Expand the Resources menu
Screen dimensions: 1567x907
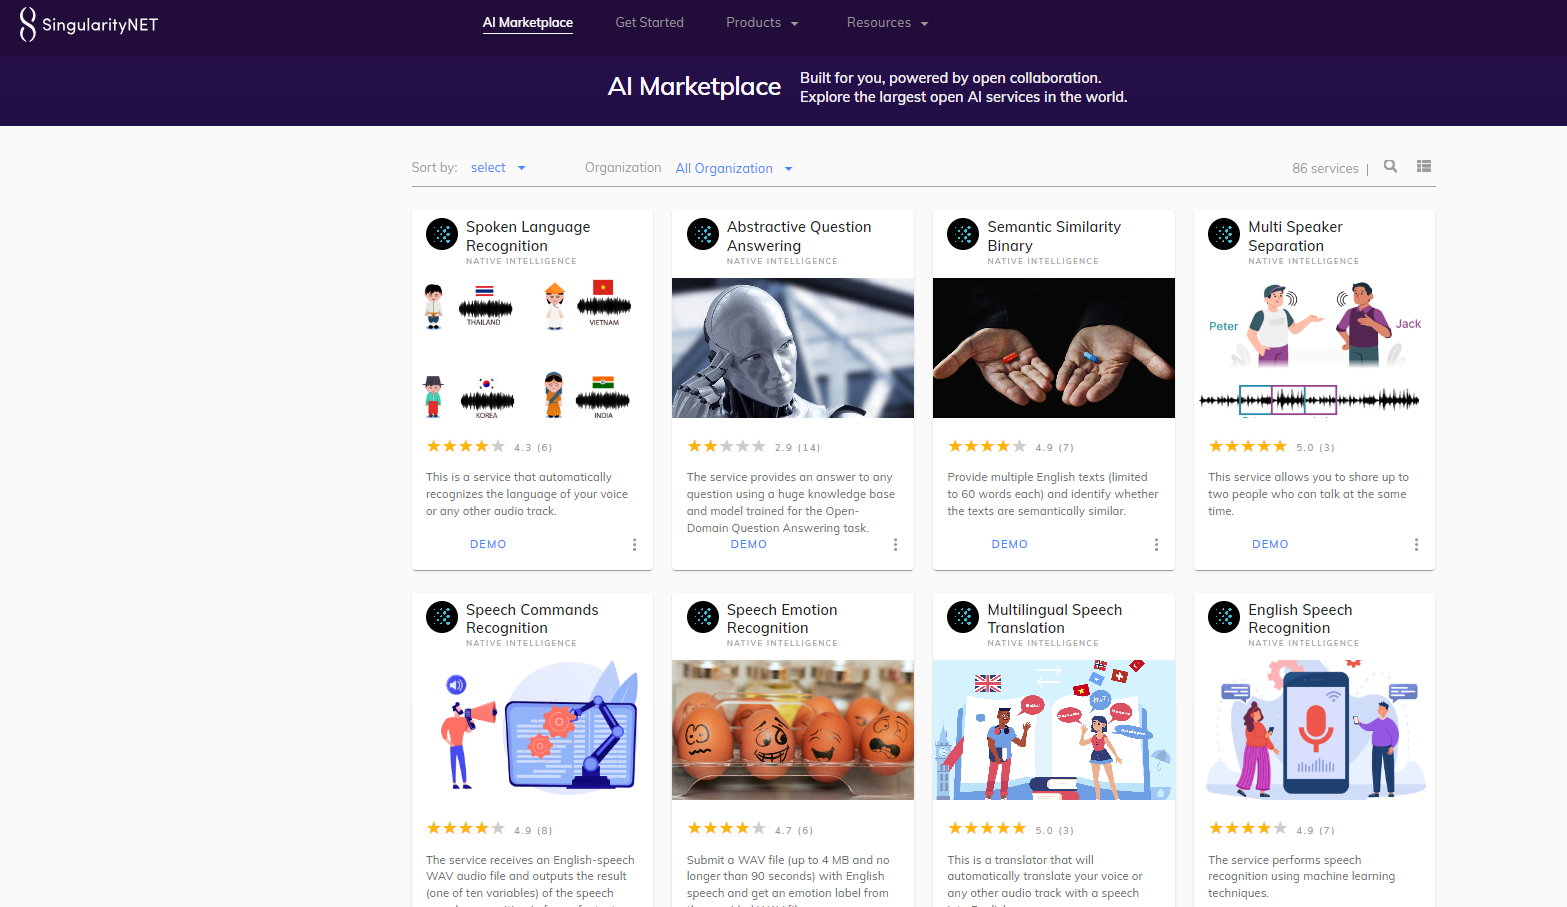tap(887, 22)
